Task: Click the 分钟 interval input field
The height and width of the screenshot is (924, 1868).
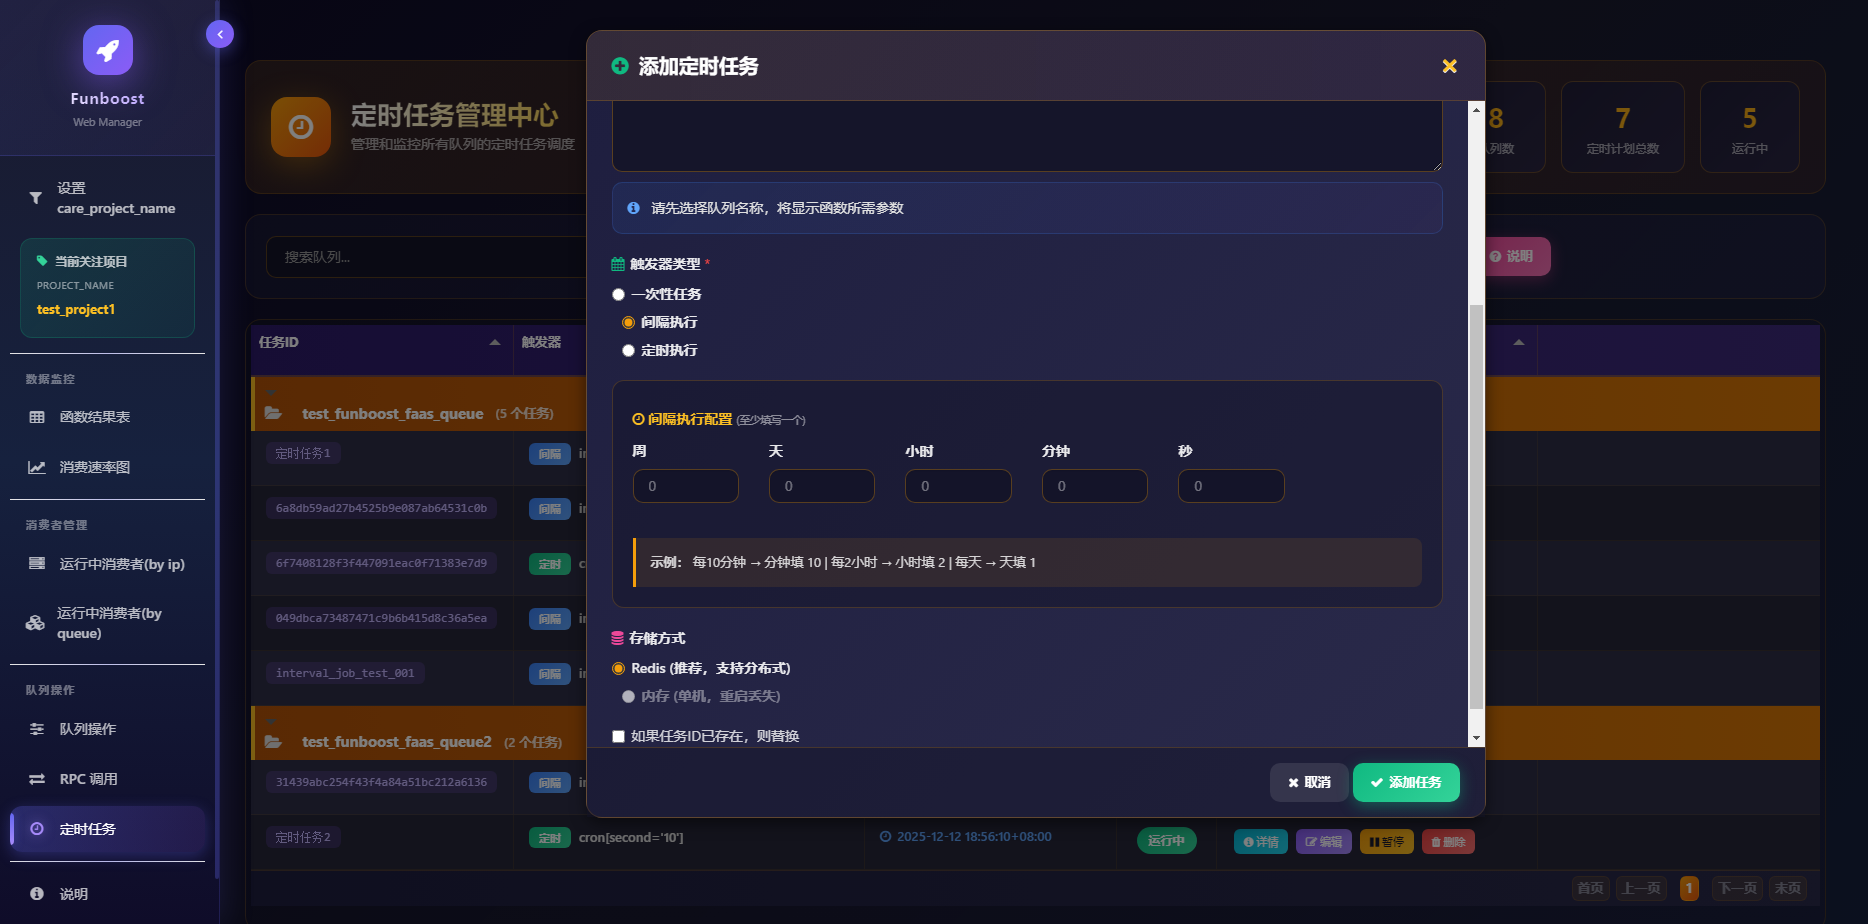Action: click(1095, 486)
